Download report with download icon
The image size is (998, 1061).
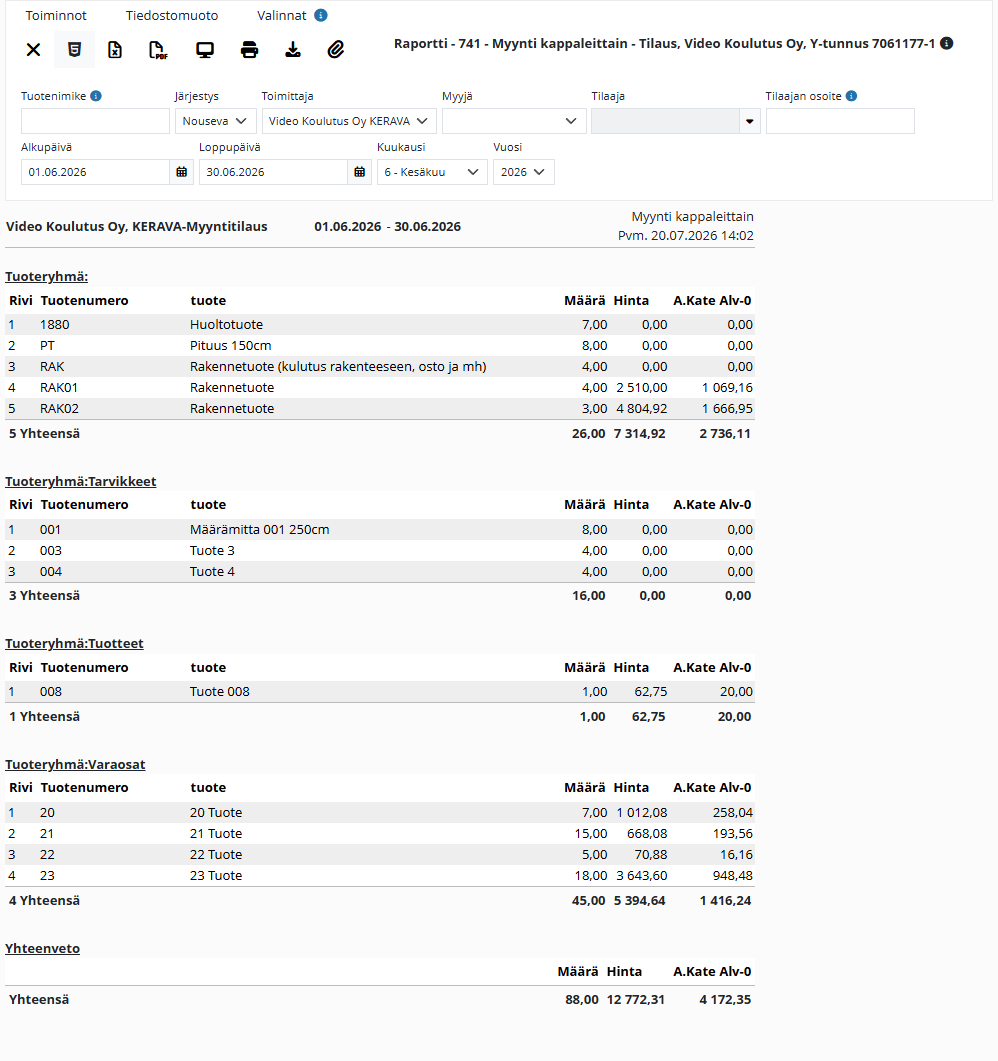[x=293, y=49]
